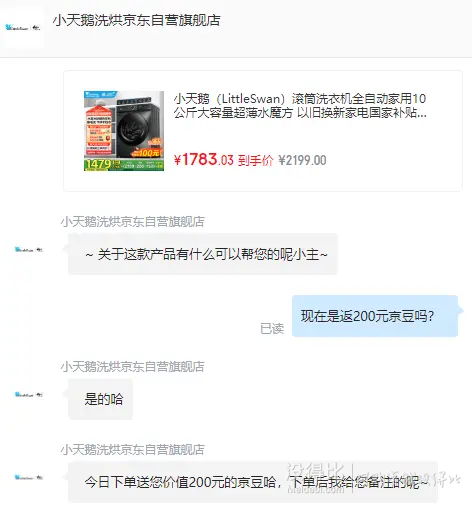Select the 是的哈 reply bubble
Screen dimensions: 472x513
pos(100,399)
